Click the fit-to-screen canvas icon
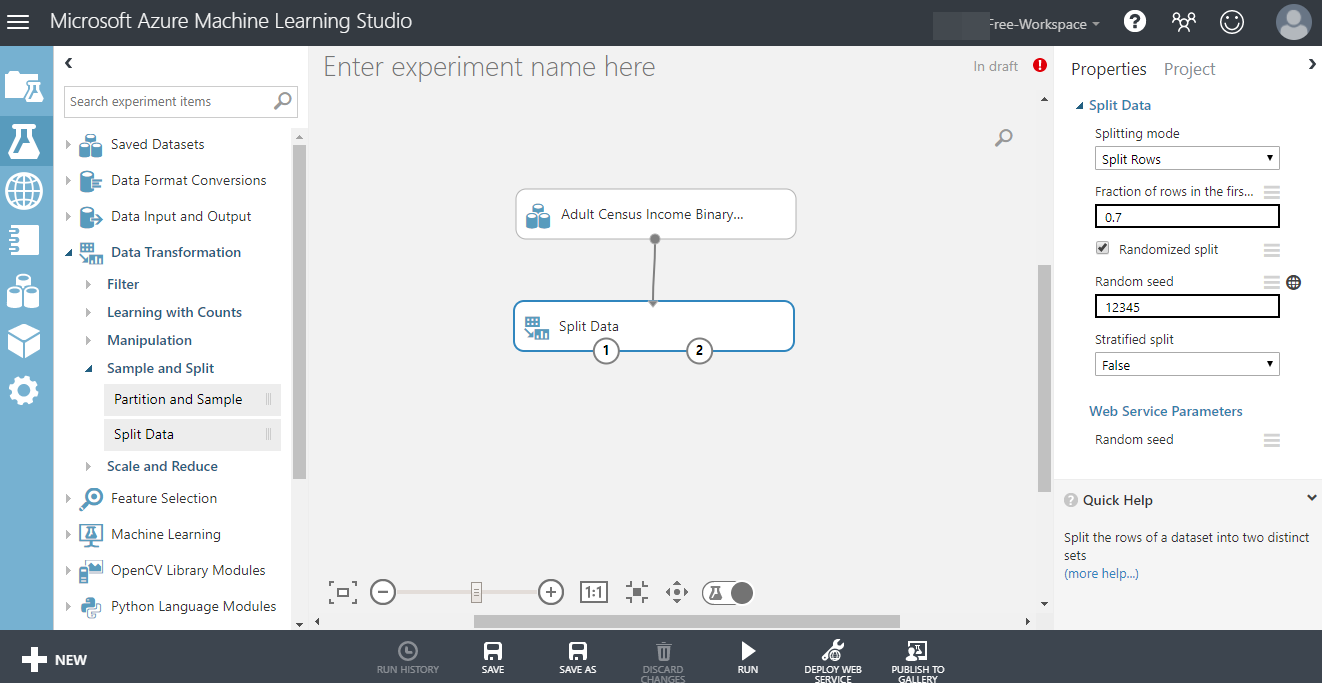Viewport: 1322px width, 683px height. point(342,592)
